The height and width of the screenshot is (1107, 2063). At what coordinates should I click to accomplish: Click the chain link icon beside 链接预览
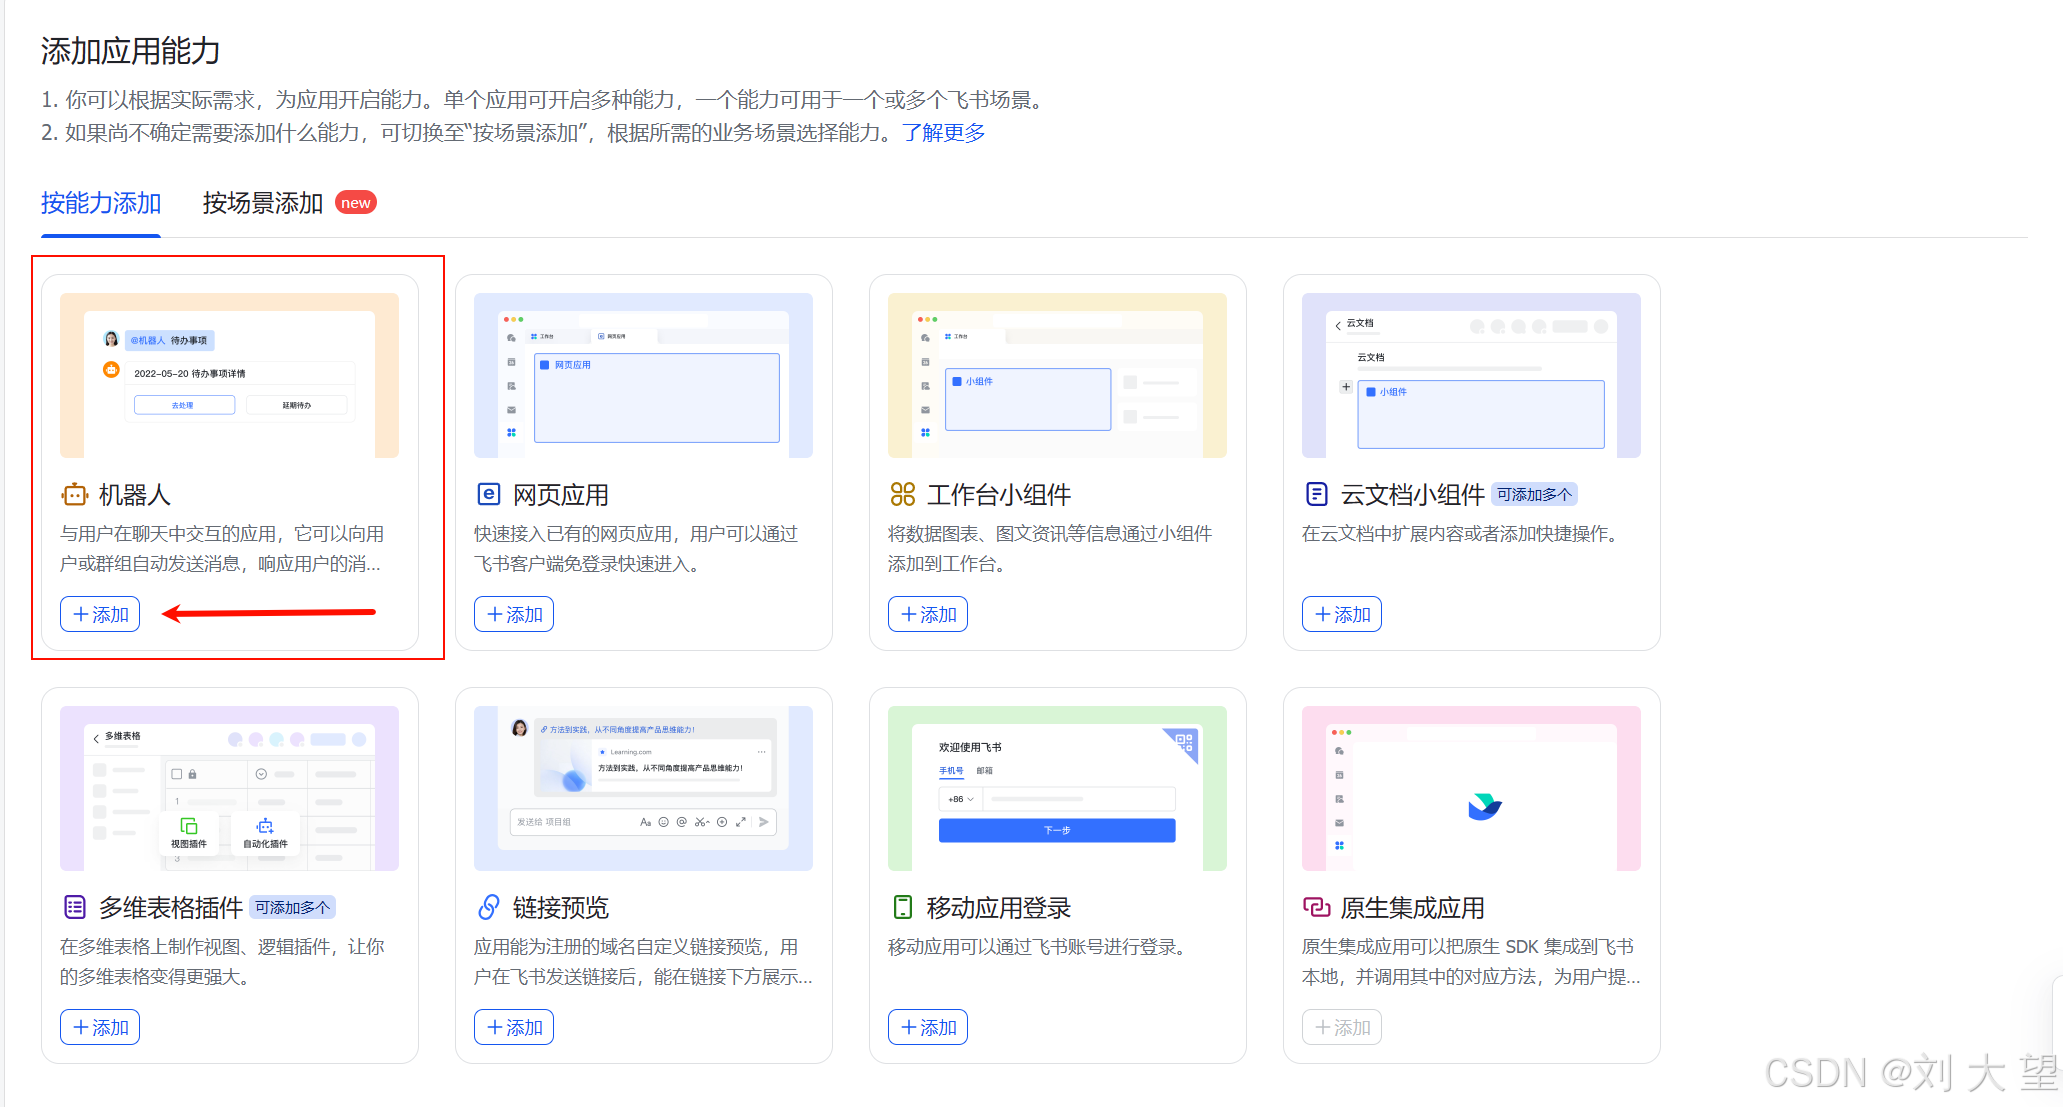point(488,907)
